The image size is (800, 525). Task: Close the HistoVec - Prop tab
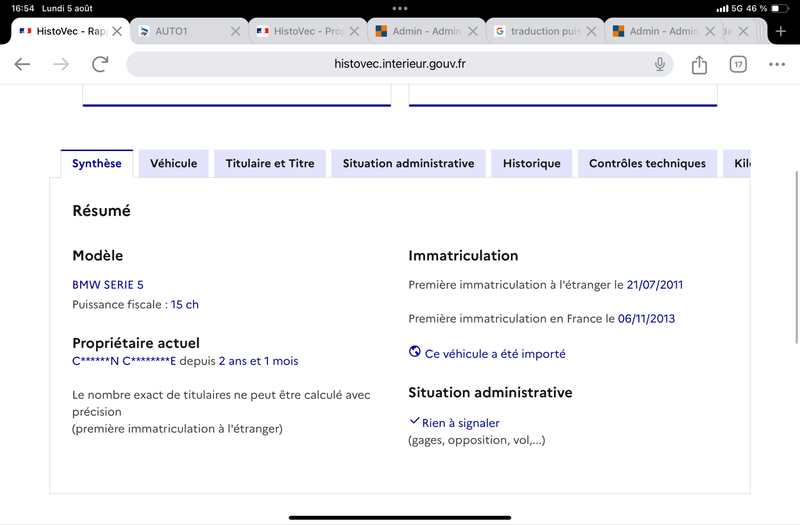[x=354, y=31]
